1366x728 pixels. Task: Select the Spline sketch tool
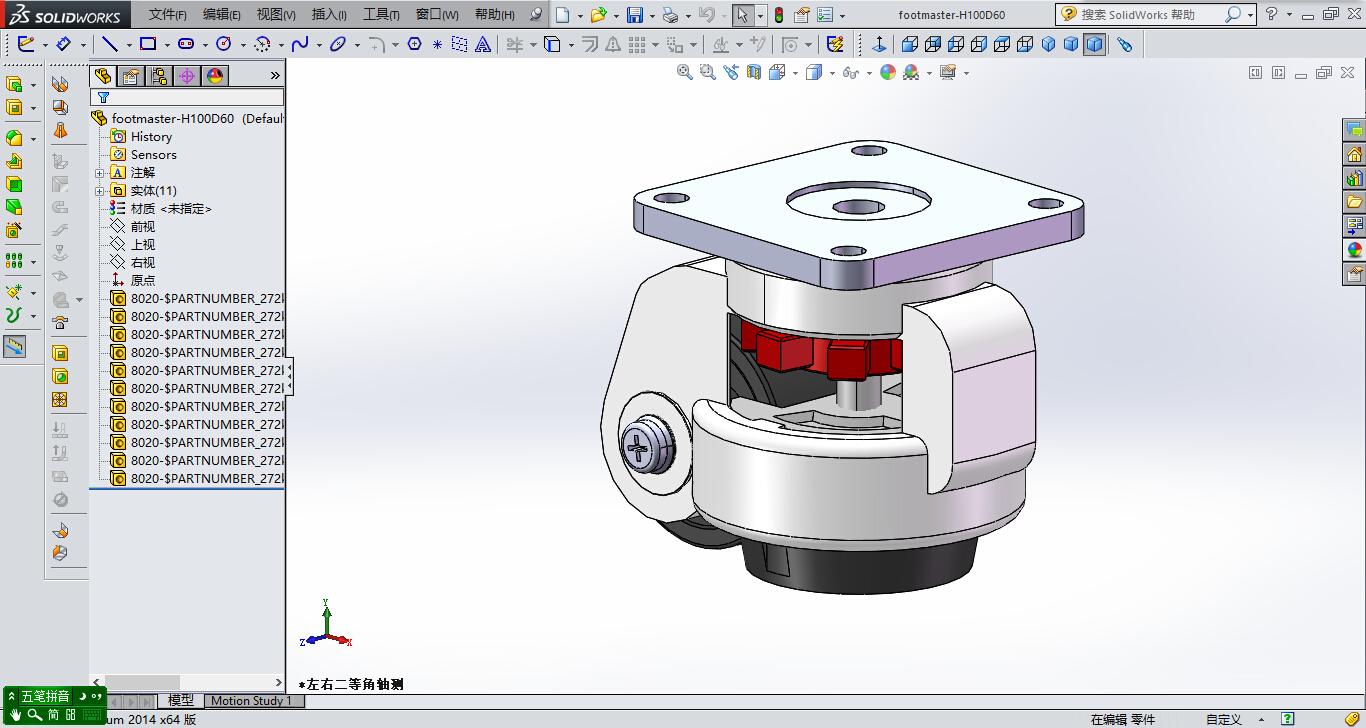coord(300,44)
